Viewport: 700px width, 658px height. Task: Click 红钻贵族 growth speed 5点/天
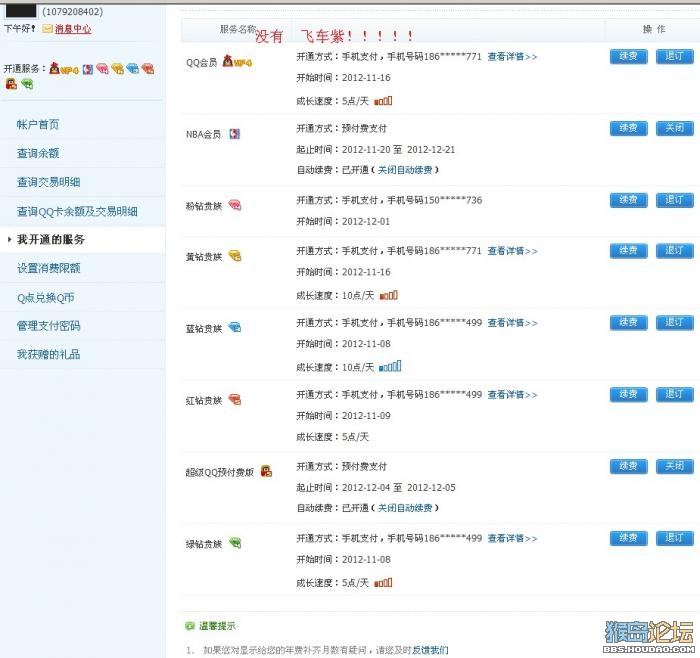(x=355, y=437)
